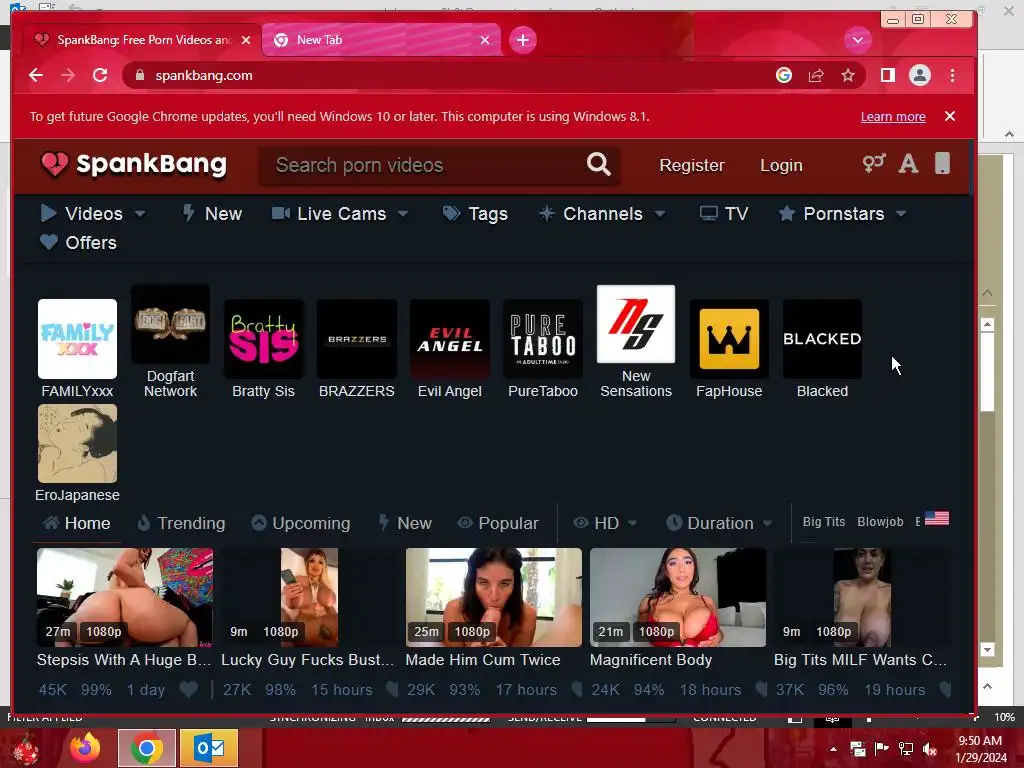Click the muted volume tray icon
Screen dimensions: 1024x768
point(930,748)
